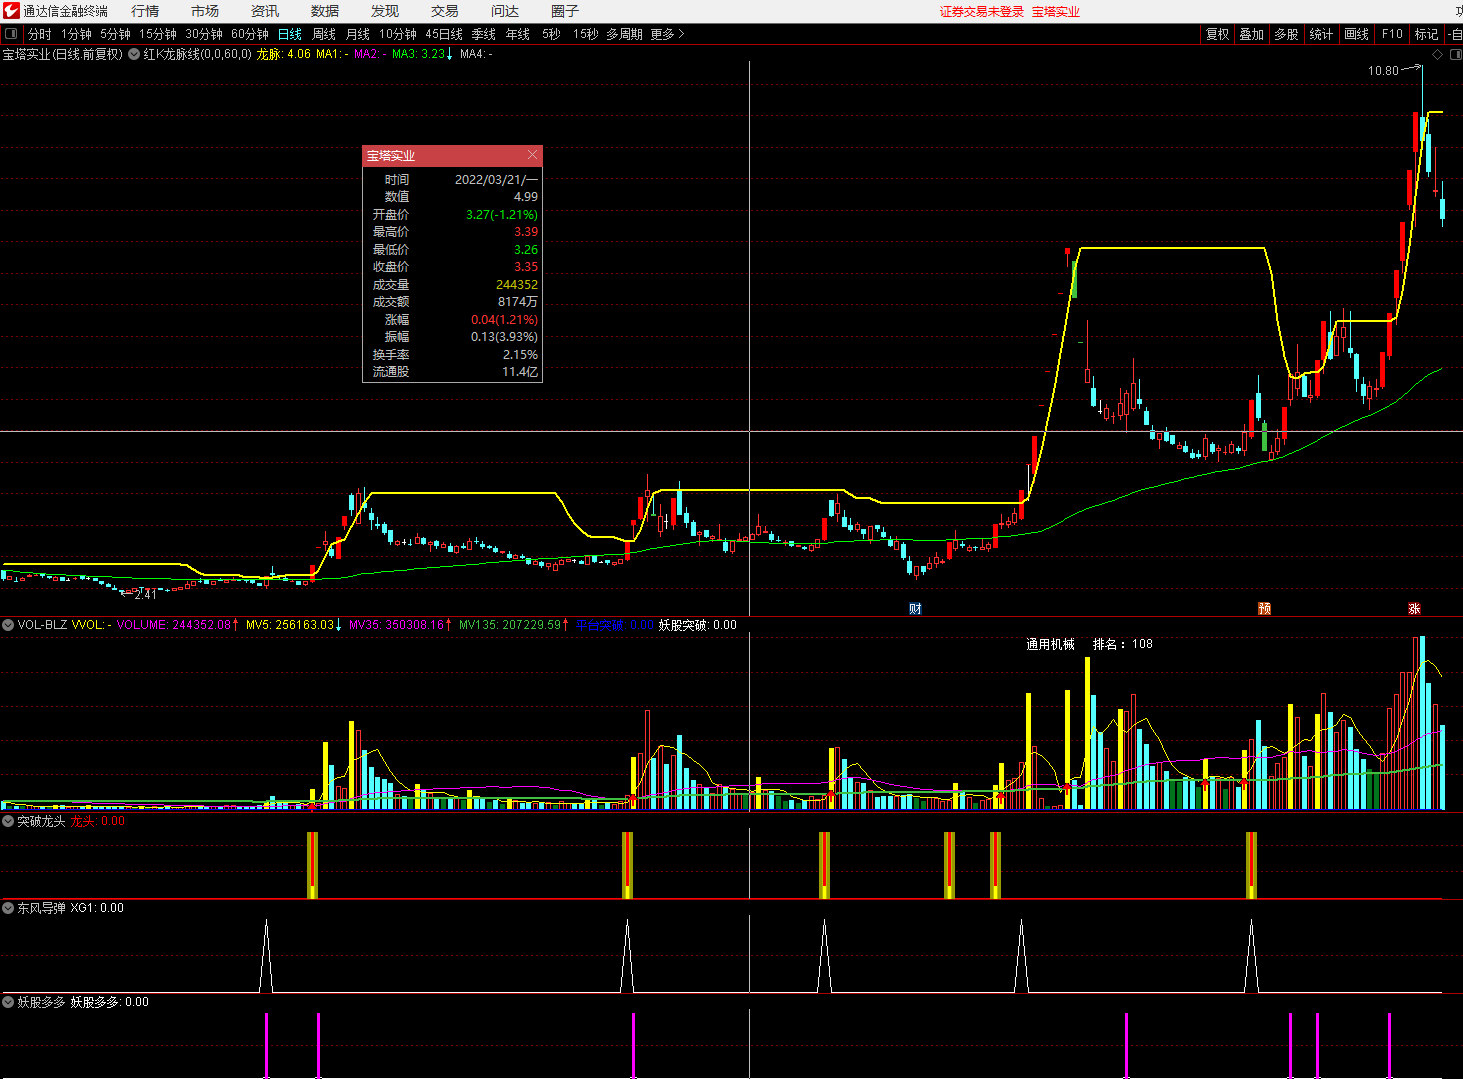Open the 红K龙脉线 indicator dropdown

coord(134,54)
